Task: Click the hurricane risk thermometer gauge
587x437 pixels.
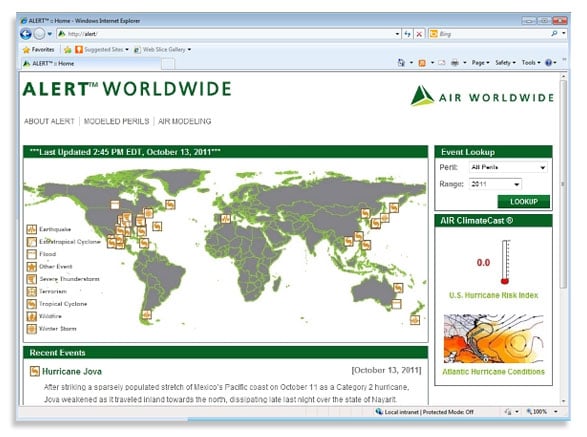Action: pyautogui.click(x=505, y=262)
